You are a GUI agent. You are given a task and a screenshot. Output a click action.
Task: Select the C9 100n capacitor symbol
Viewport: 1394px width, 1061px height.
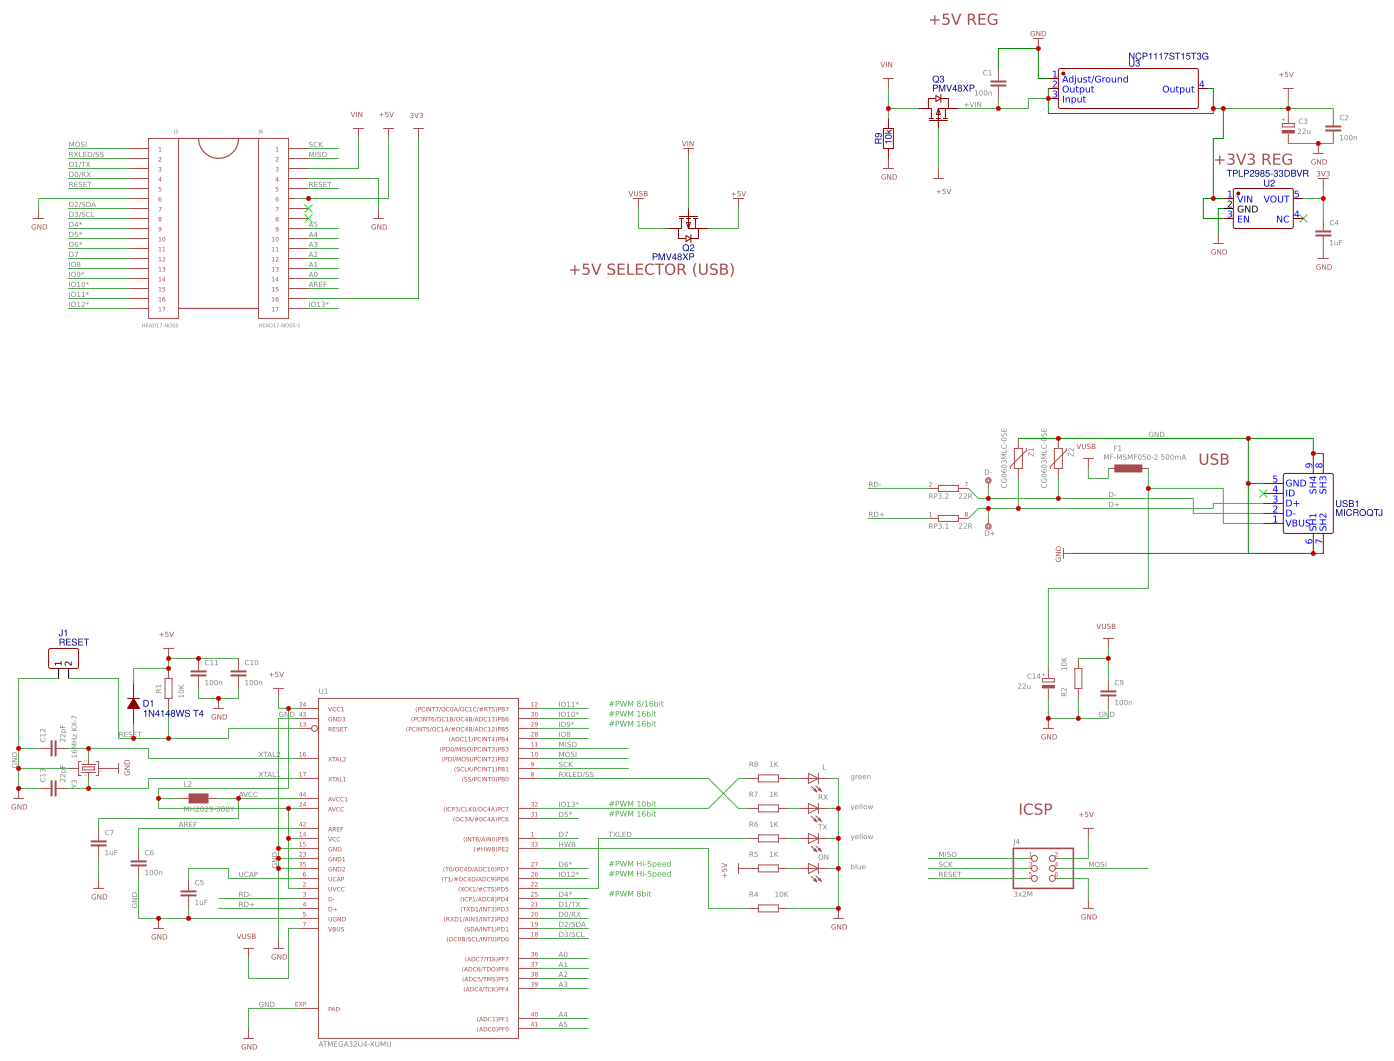pyautogui.click(x=1108, y=693)
